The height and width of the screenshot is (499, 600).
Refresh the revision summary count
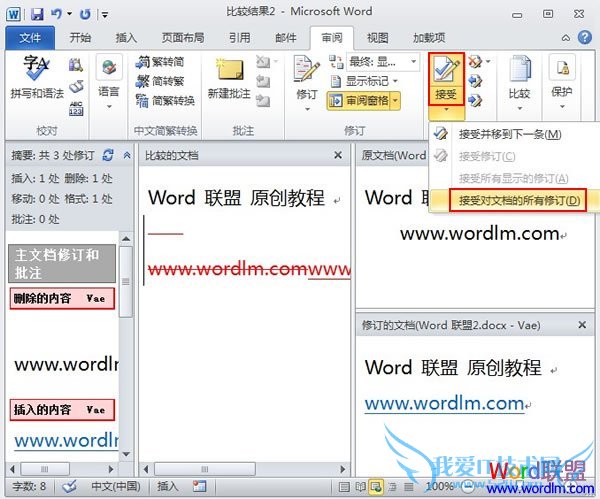click(x=107, y=155)
